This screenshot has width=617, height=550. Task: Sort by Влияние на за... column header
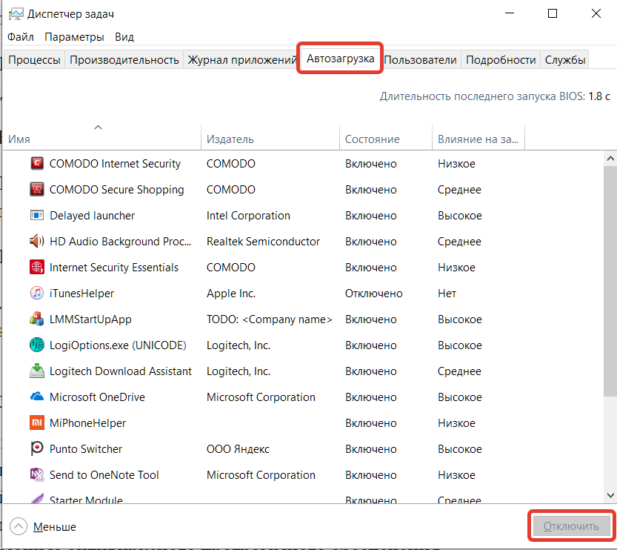pos(478,137)
